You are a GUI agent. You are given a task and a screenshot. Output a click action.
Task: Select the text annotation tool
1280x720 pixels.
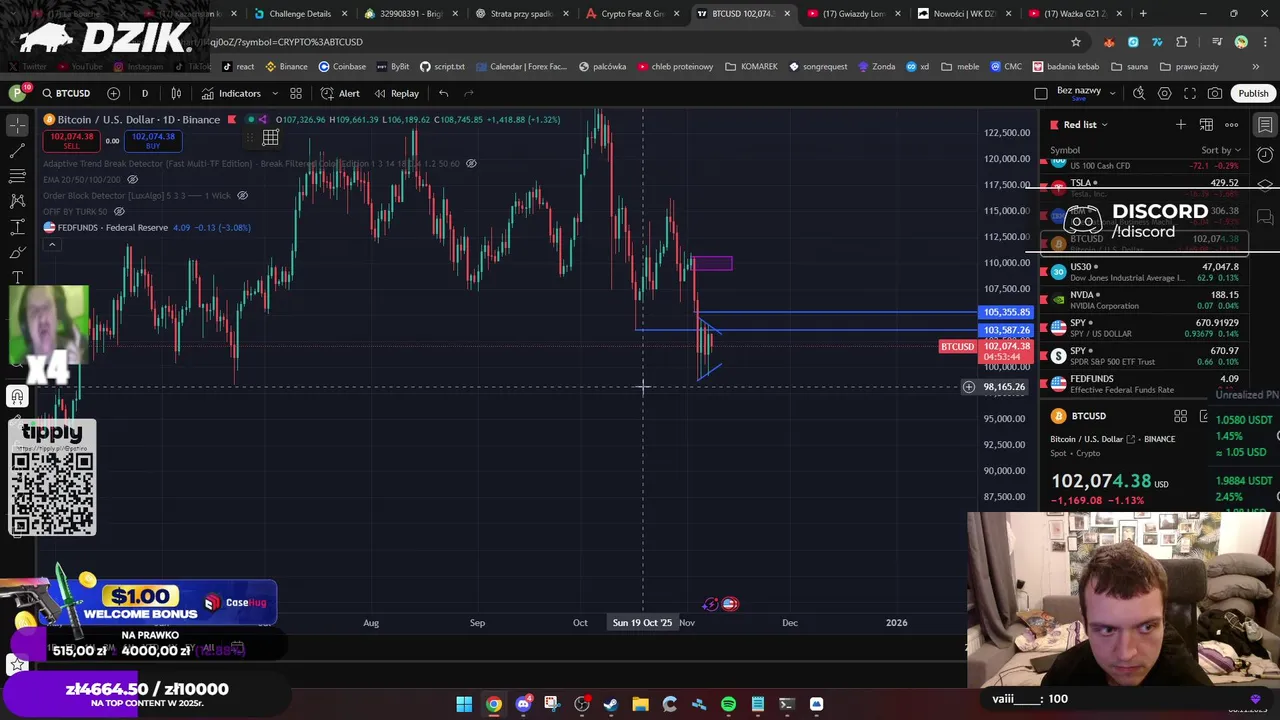click(x=17, y=277)
